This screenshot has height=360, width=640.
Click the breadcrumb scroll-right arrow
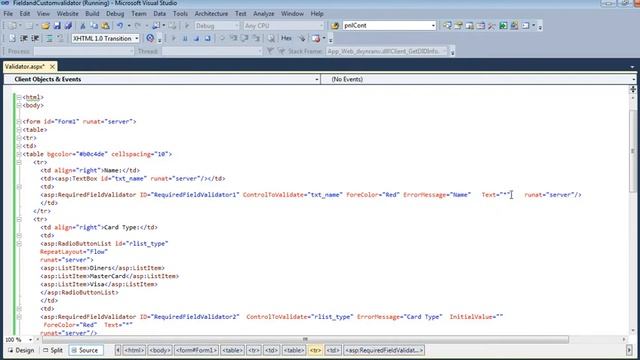click(629, 350)
